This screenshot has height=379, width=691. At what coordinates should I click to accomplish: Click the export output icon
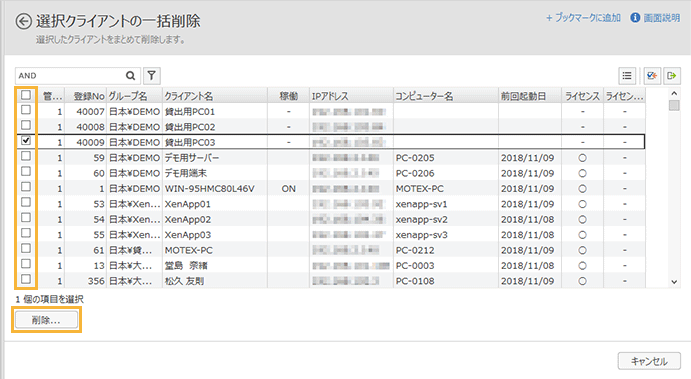(672, 76)
